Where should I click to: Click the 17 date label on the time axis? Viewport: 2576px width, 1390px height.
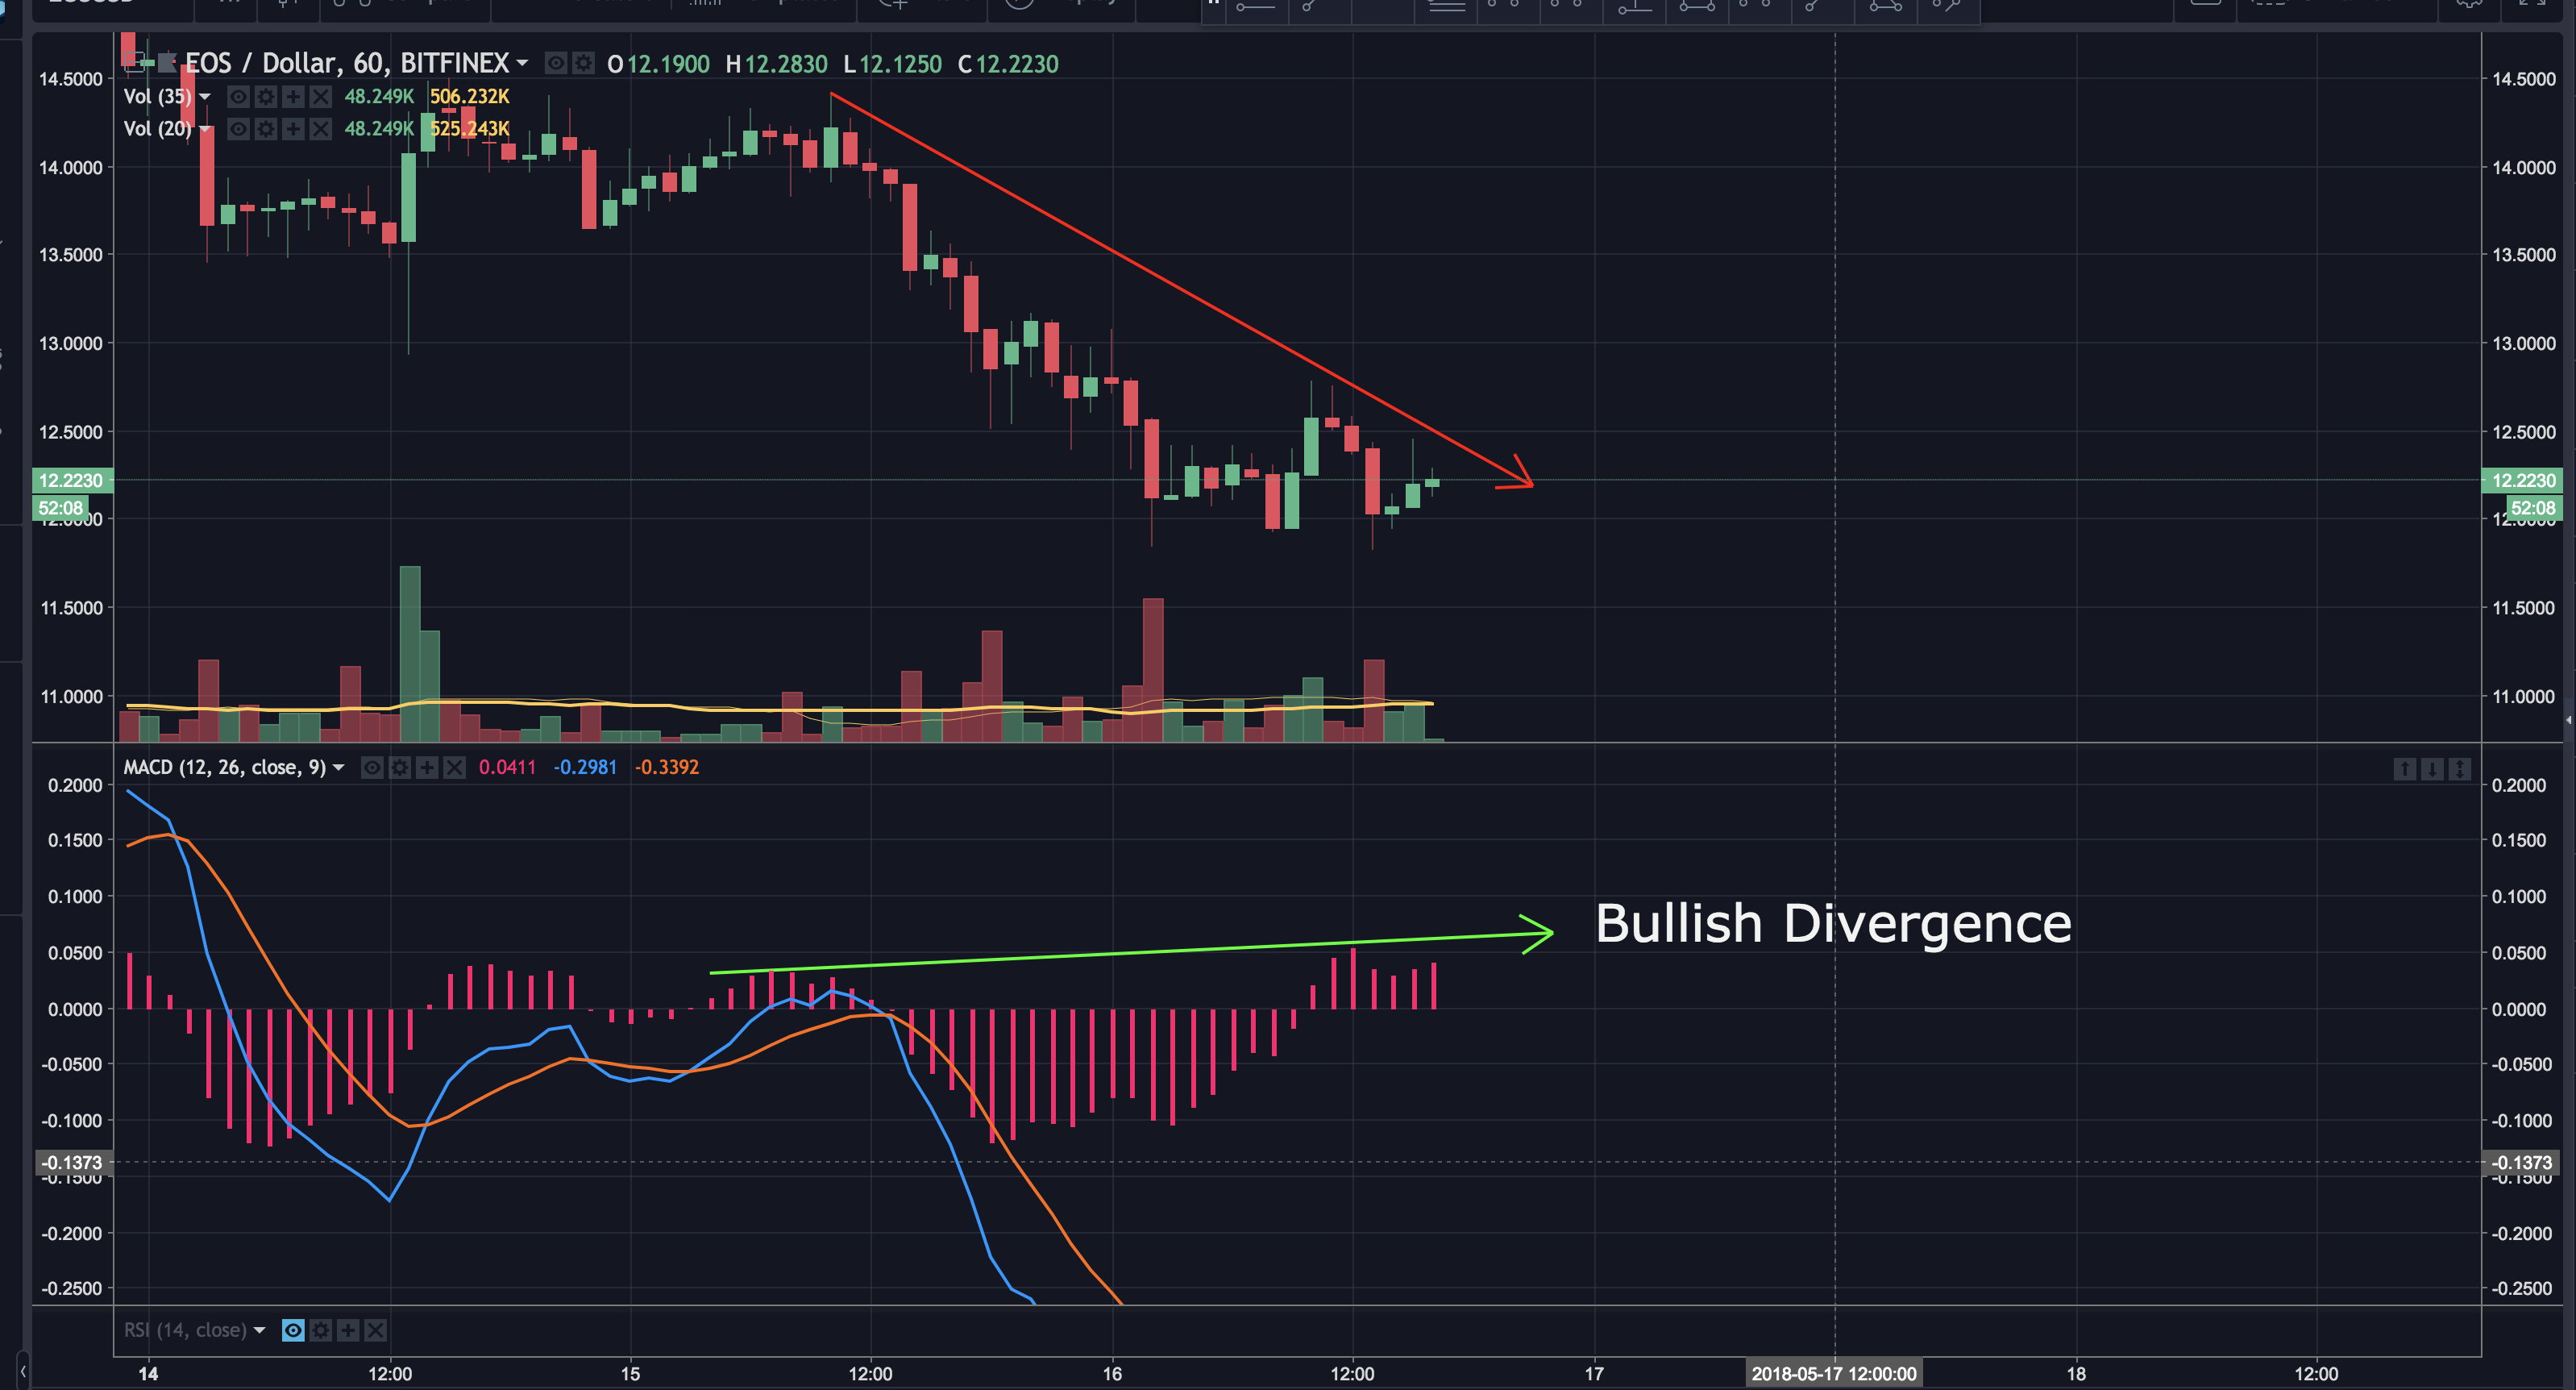[x=1594, y=1374]
